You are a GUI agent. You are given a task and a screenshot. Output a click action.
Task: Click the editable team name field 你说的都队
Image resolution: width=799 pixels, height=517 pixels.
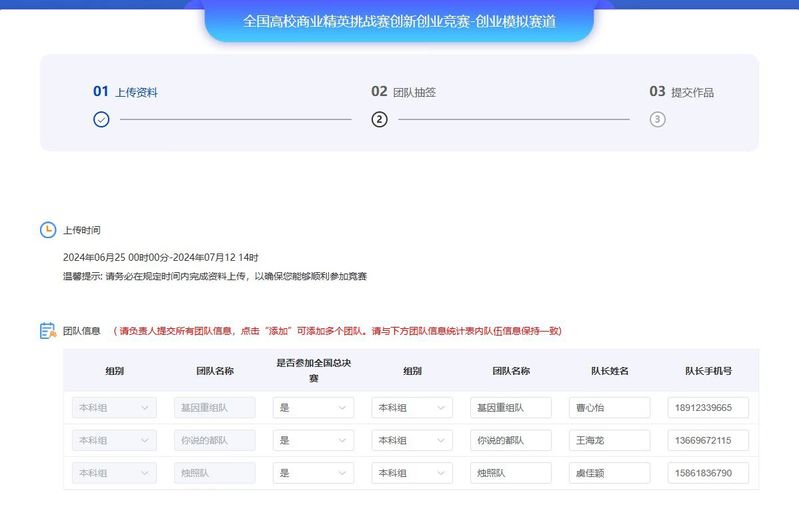pyautogui.click(x=510, y=440)
